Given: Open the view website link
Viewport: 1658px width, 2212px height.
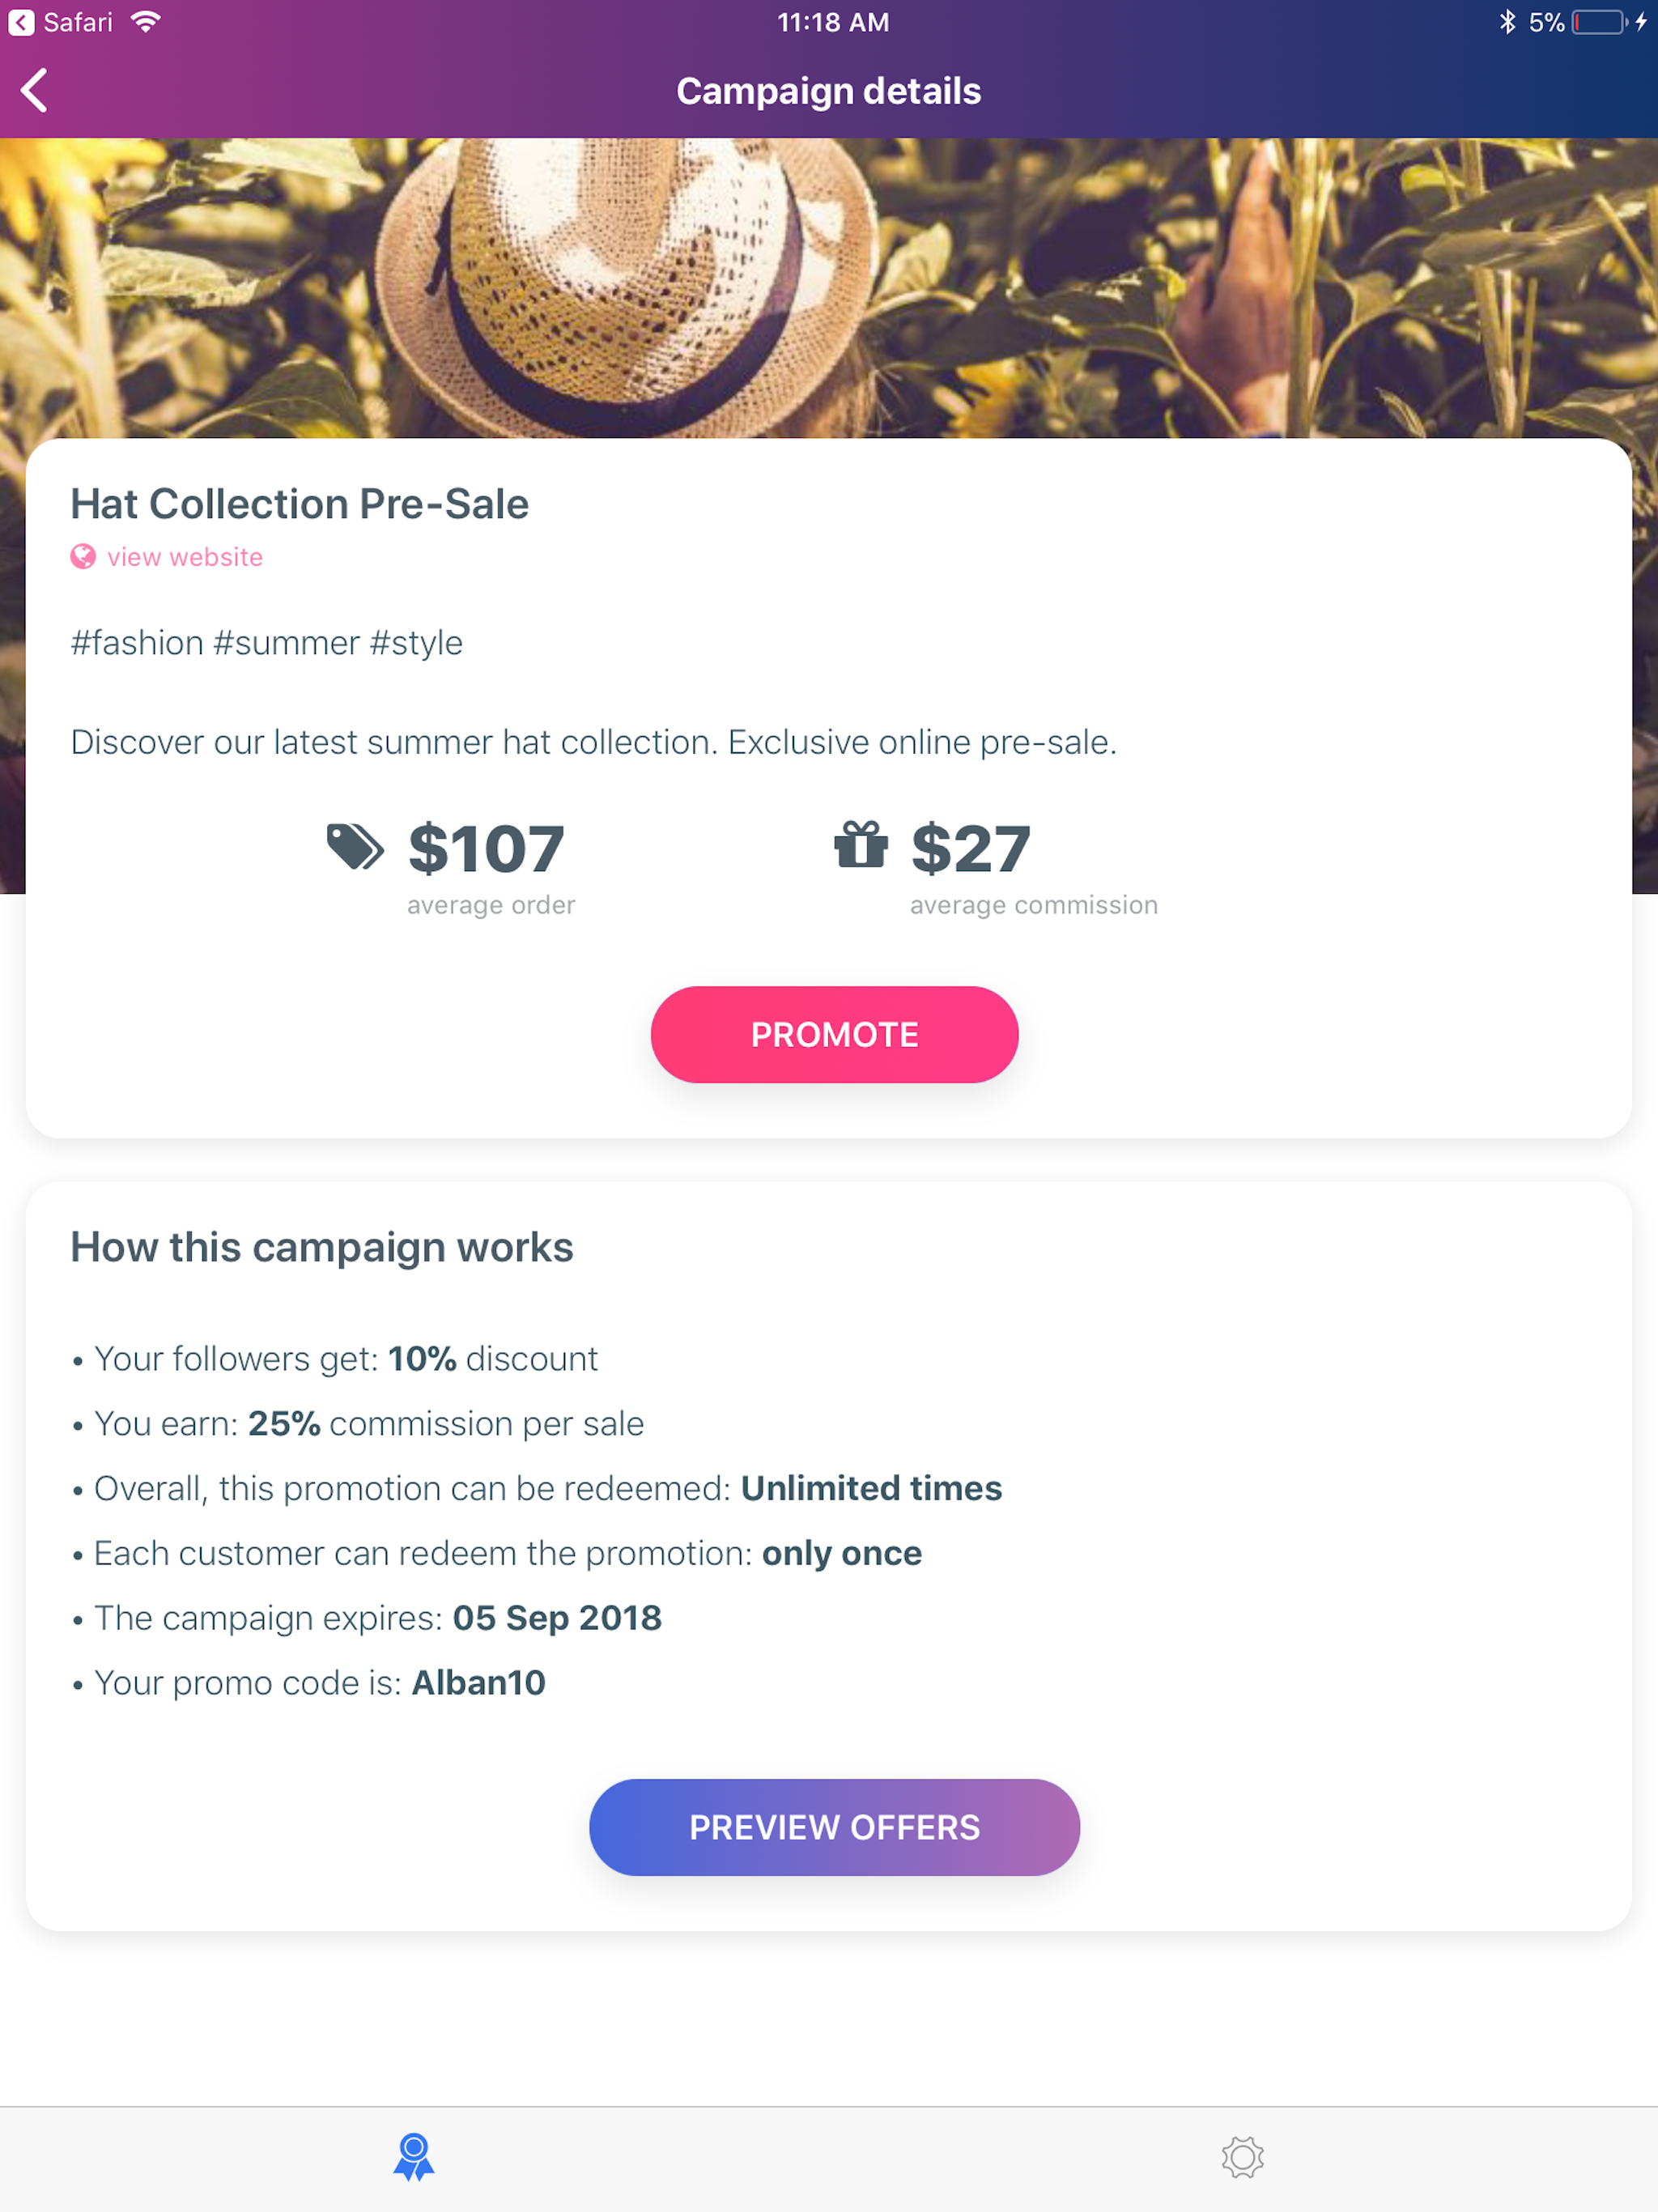Looking at the screenshot, I should (x=185, y=557).
